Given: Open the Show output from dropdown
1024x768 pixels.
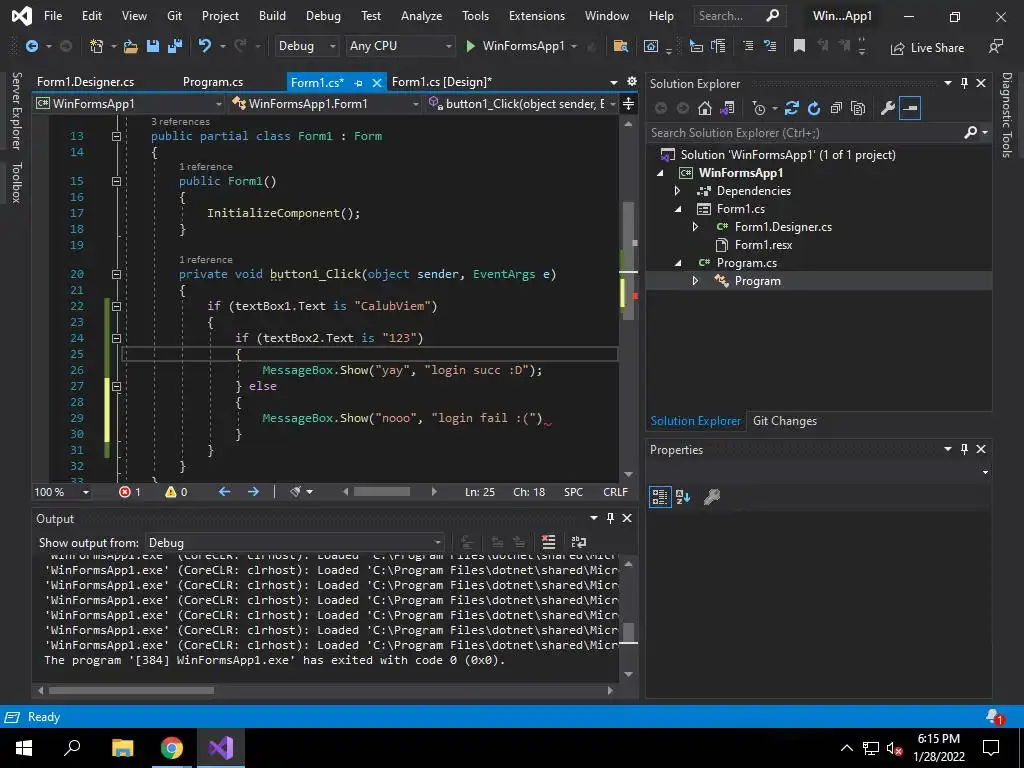Looking at the screenshot, I should tap(295, 543).
